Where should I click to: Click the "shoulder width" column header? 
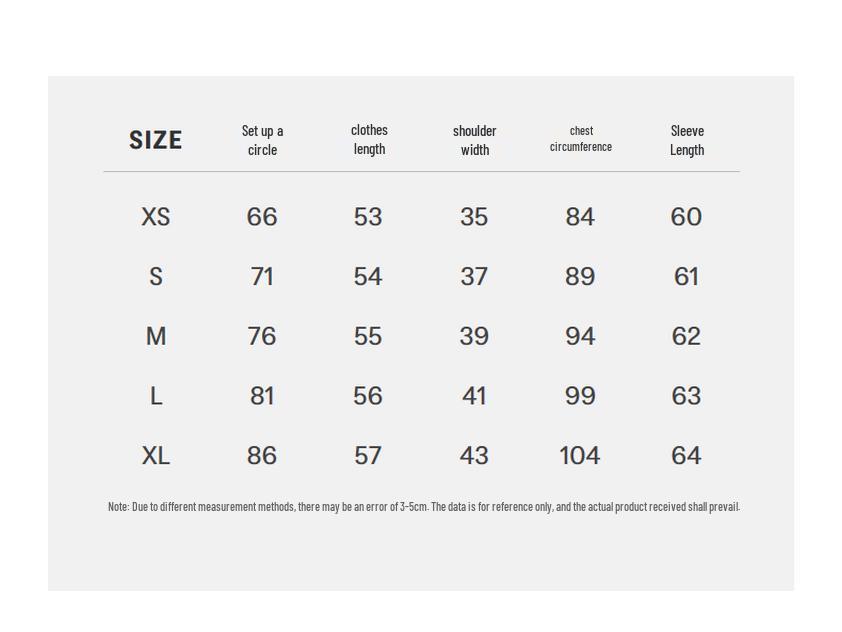coord(474,140)
